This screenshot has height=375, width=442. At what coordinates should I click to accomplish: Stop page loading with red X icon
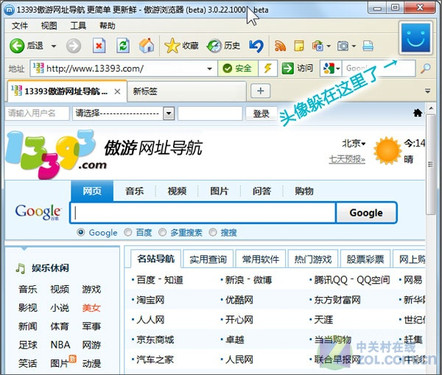click(99, 46)
